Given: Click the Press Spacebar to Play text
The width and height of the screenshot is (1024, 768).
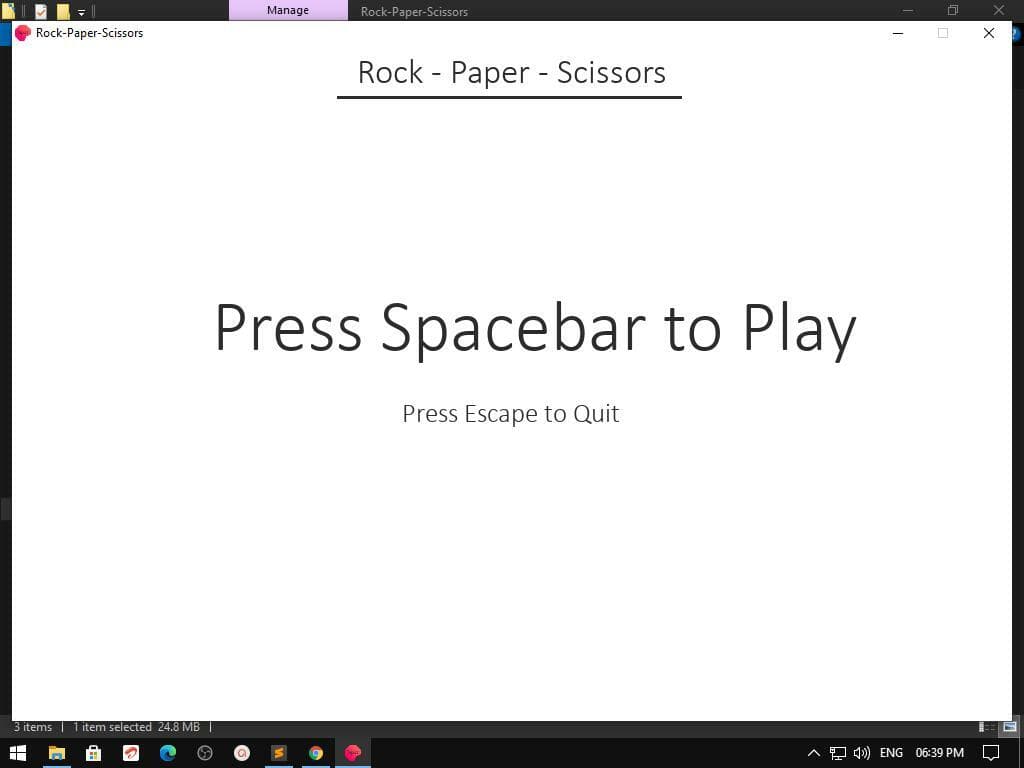Looking at the screenshot, I should 535,328.
